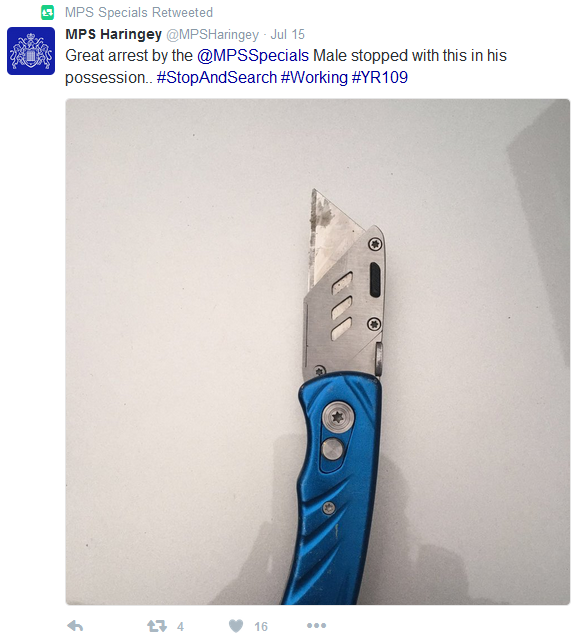
Task: Retweet this tweet using the retweet icon
Action: tap(157, 626)
